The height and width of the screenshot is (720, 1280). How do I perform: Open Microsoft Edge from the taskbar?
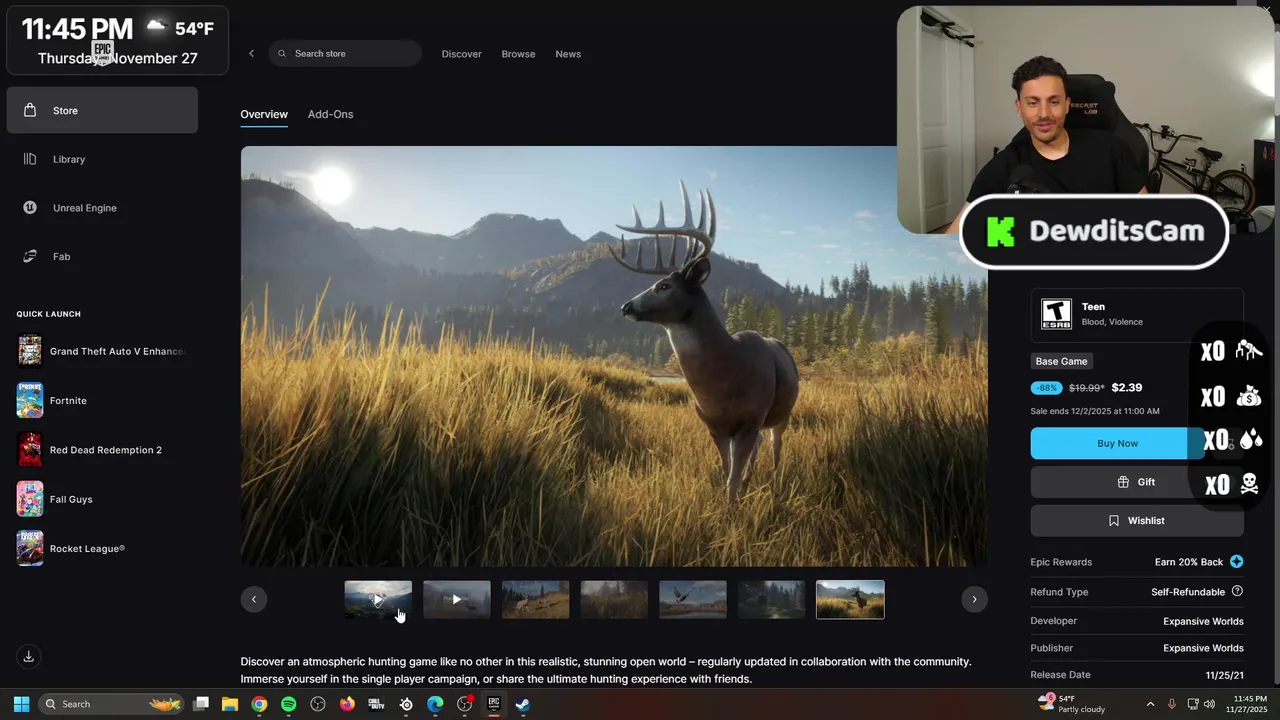(435, 704)
